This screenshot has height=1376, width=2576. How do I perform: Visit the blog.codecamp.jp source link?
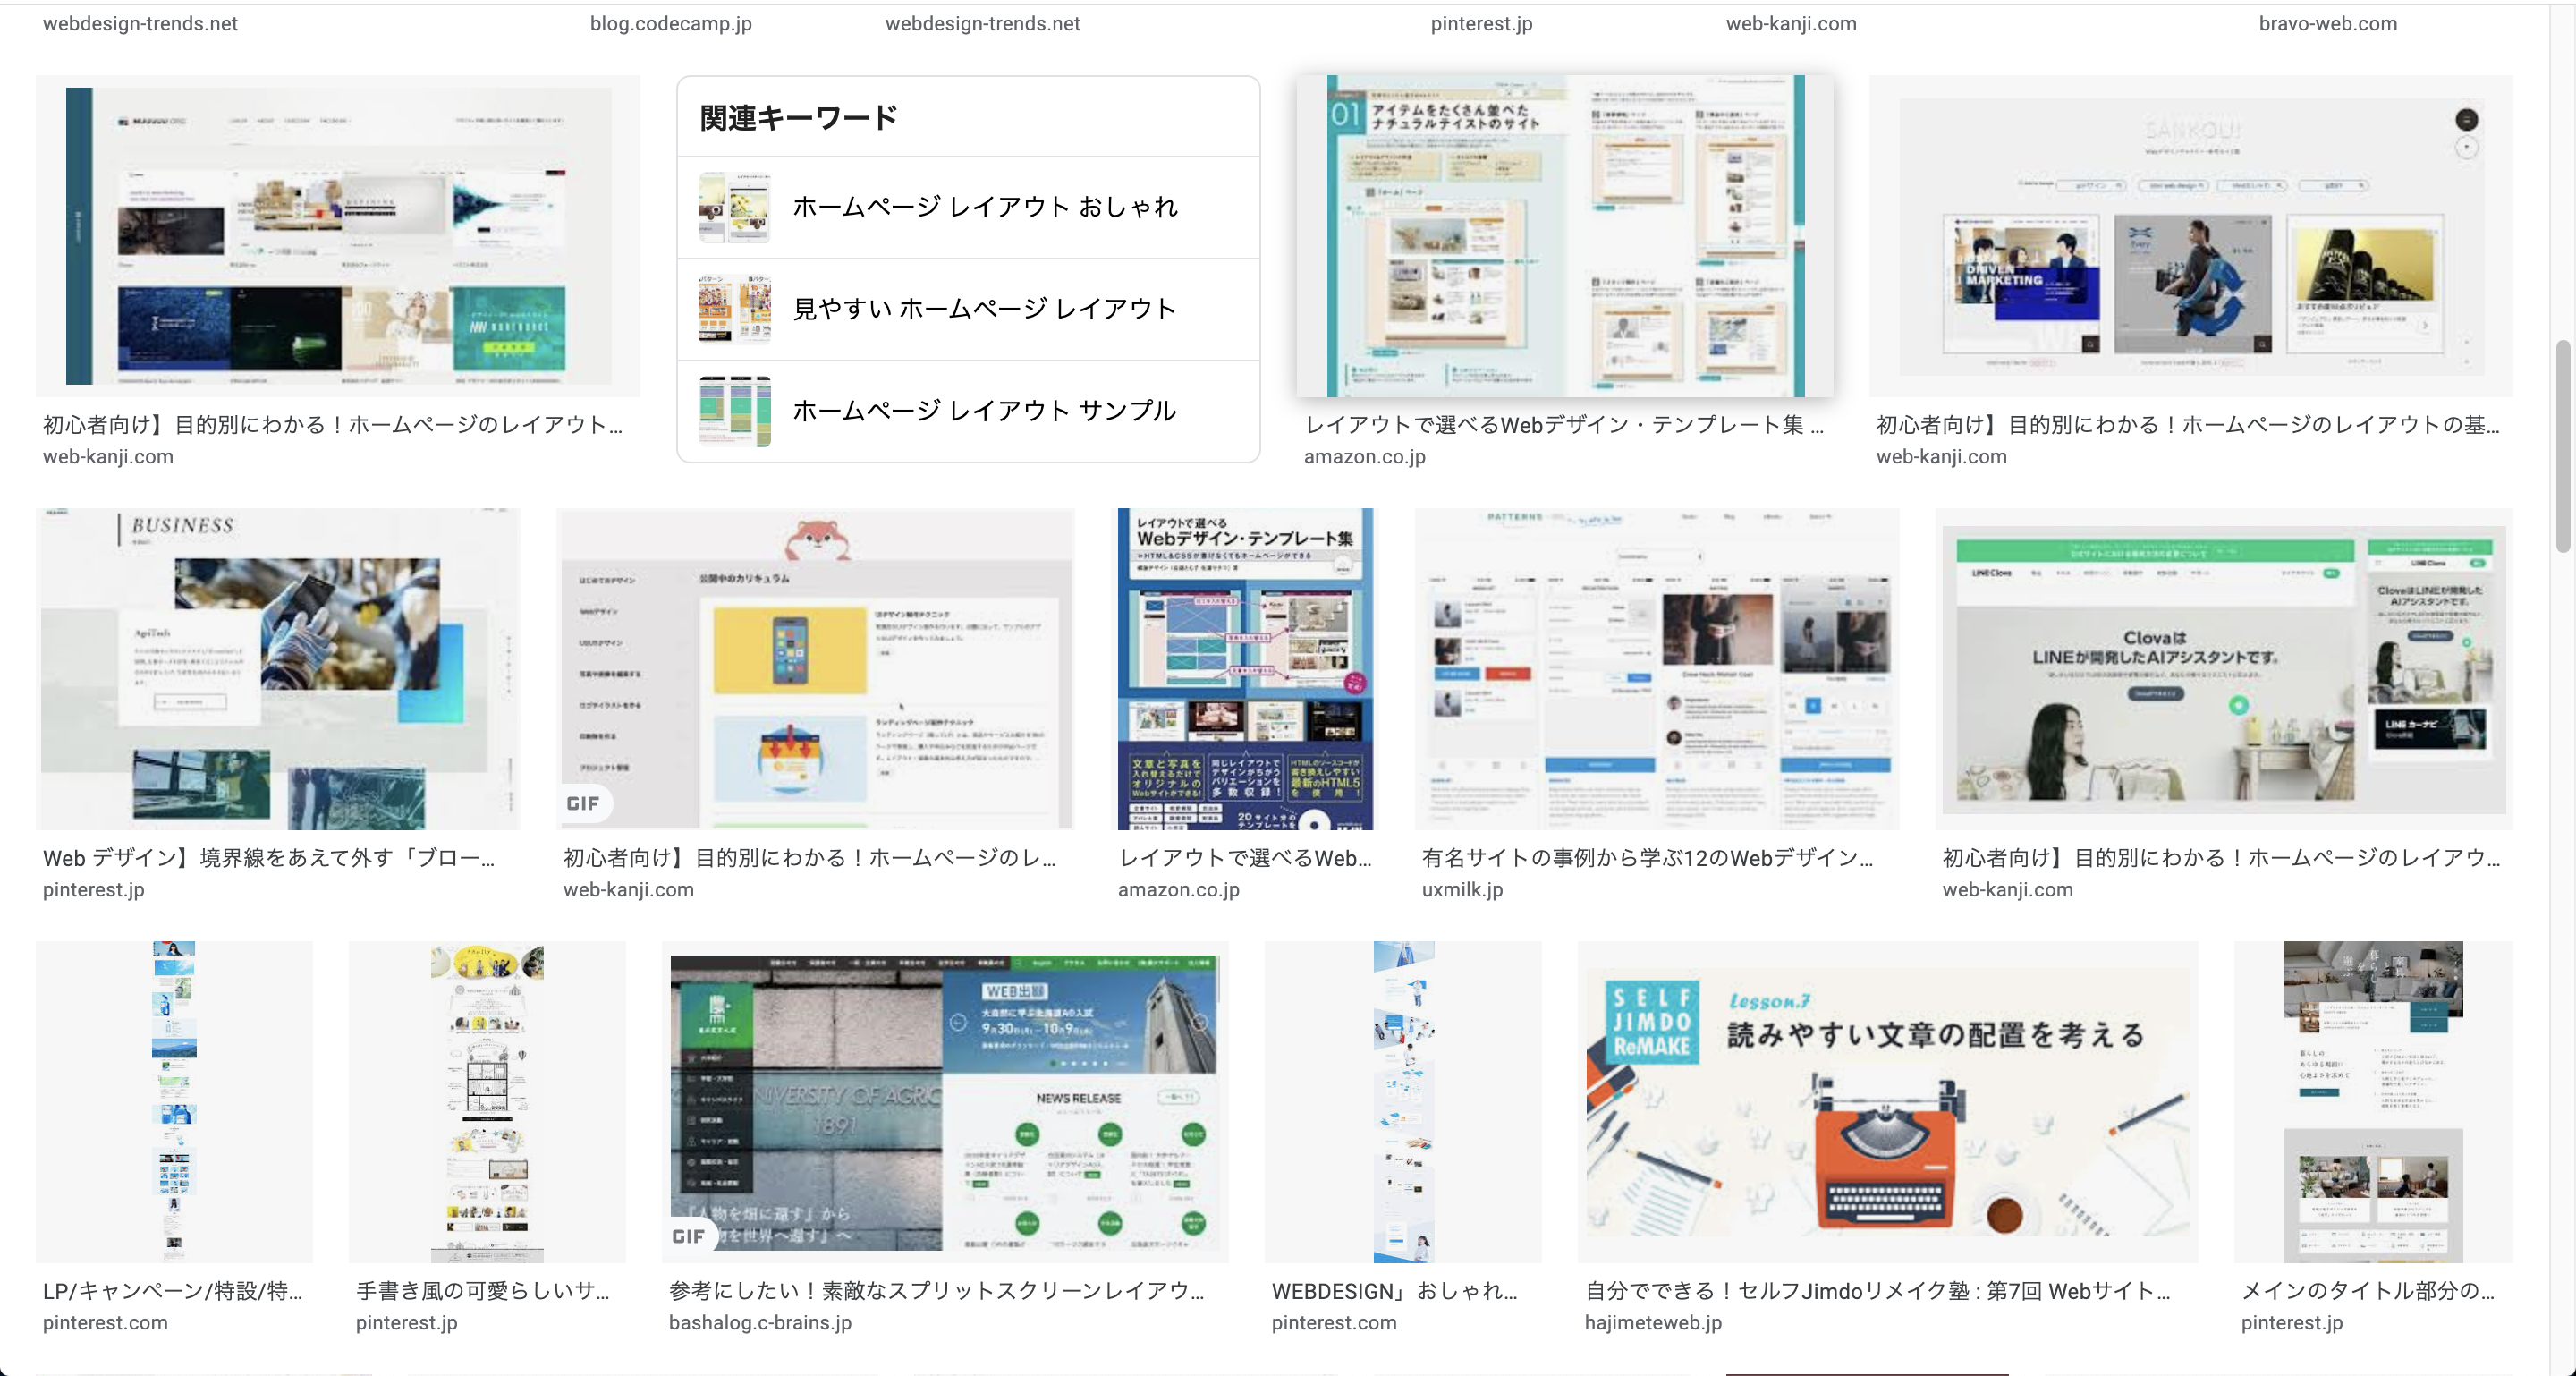(671, 23)
